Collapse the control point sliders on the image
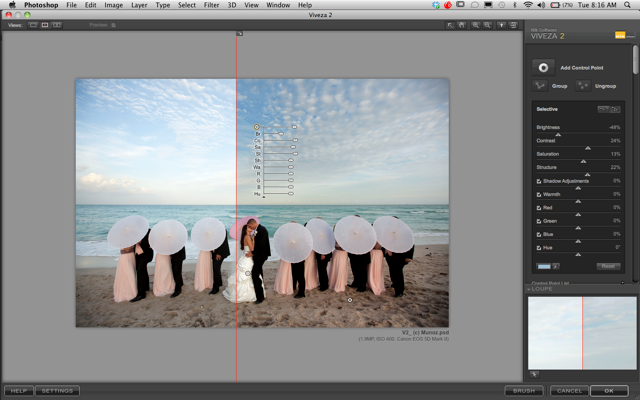Image resolution: width=640 pixels, height=400 pixels. tap(264, 197)
